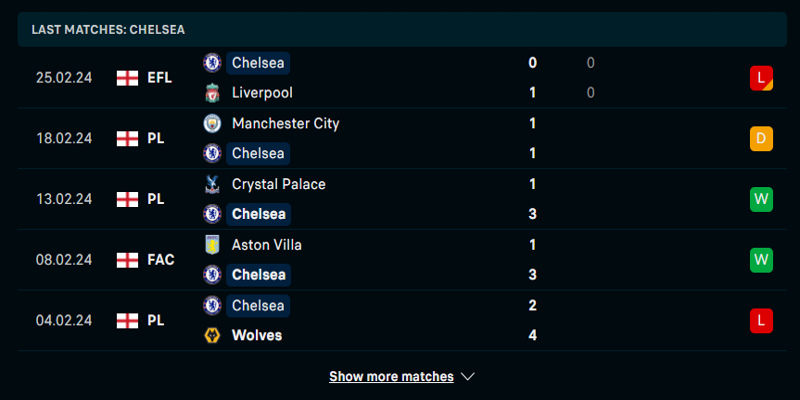Image resolution: width=800 pixels, height=400 pixels.
Task: Click Chelsea crest in EFL match row
Action: pos(212,63)
